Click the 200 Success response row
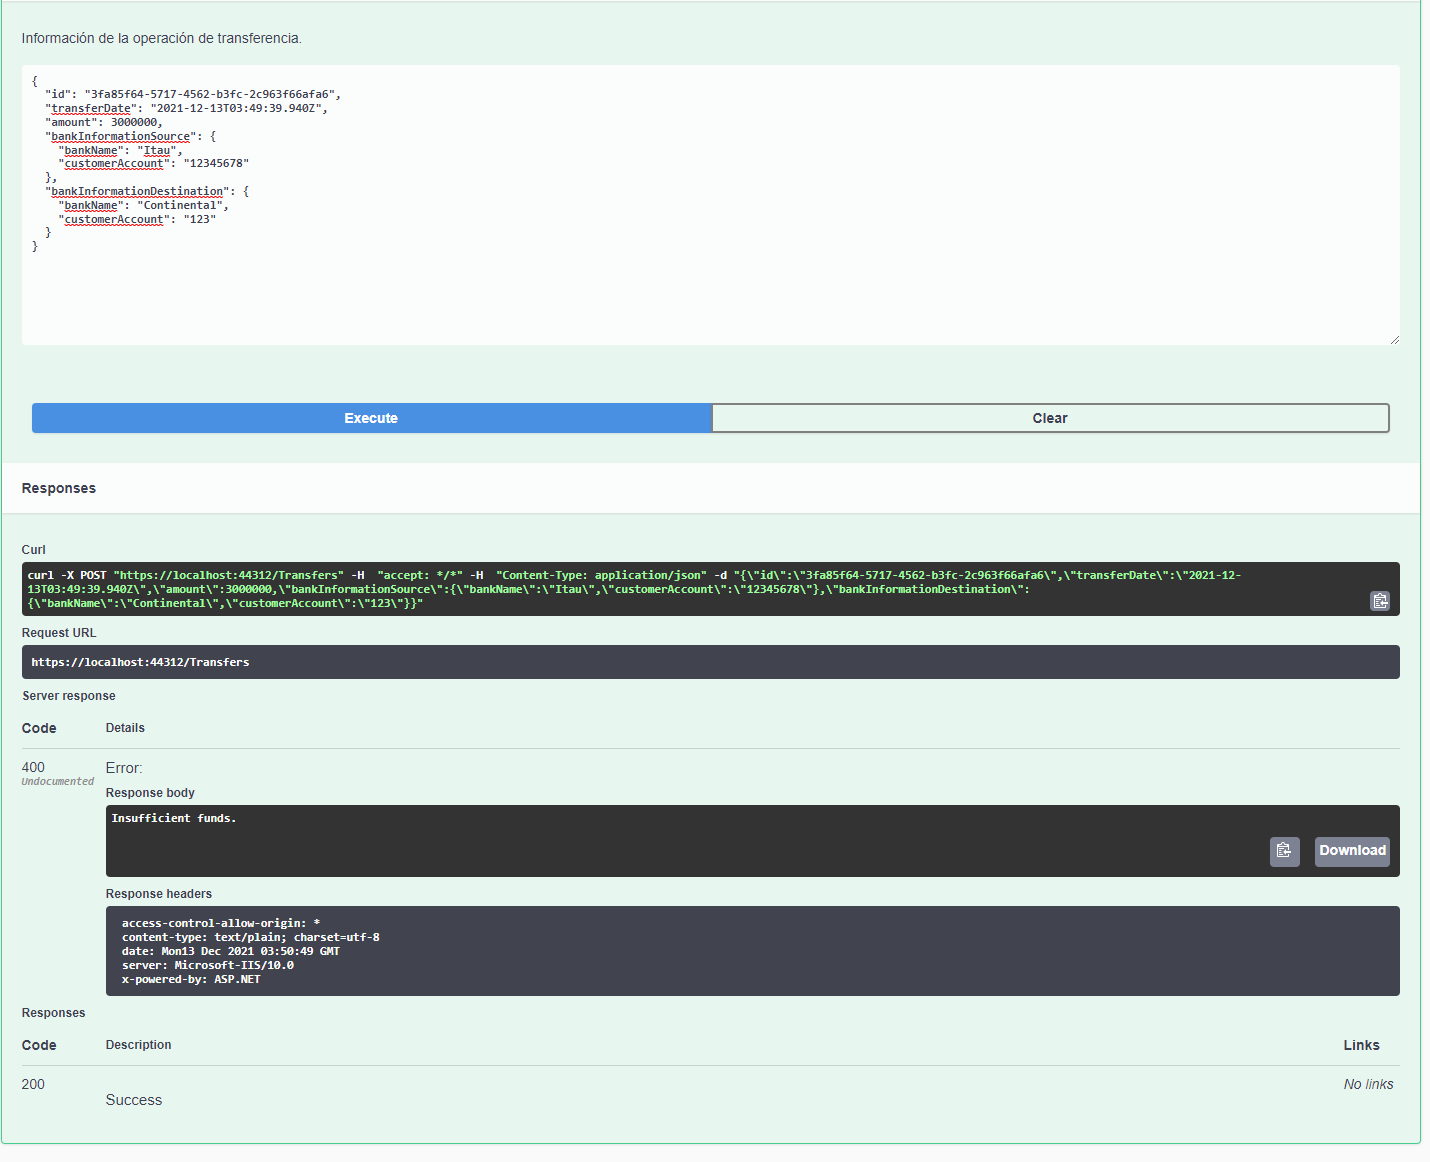The image size is (1430, 1162). [x=133, y=1099]
